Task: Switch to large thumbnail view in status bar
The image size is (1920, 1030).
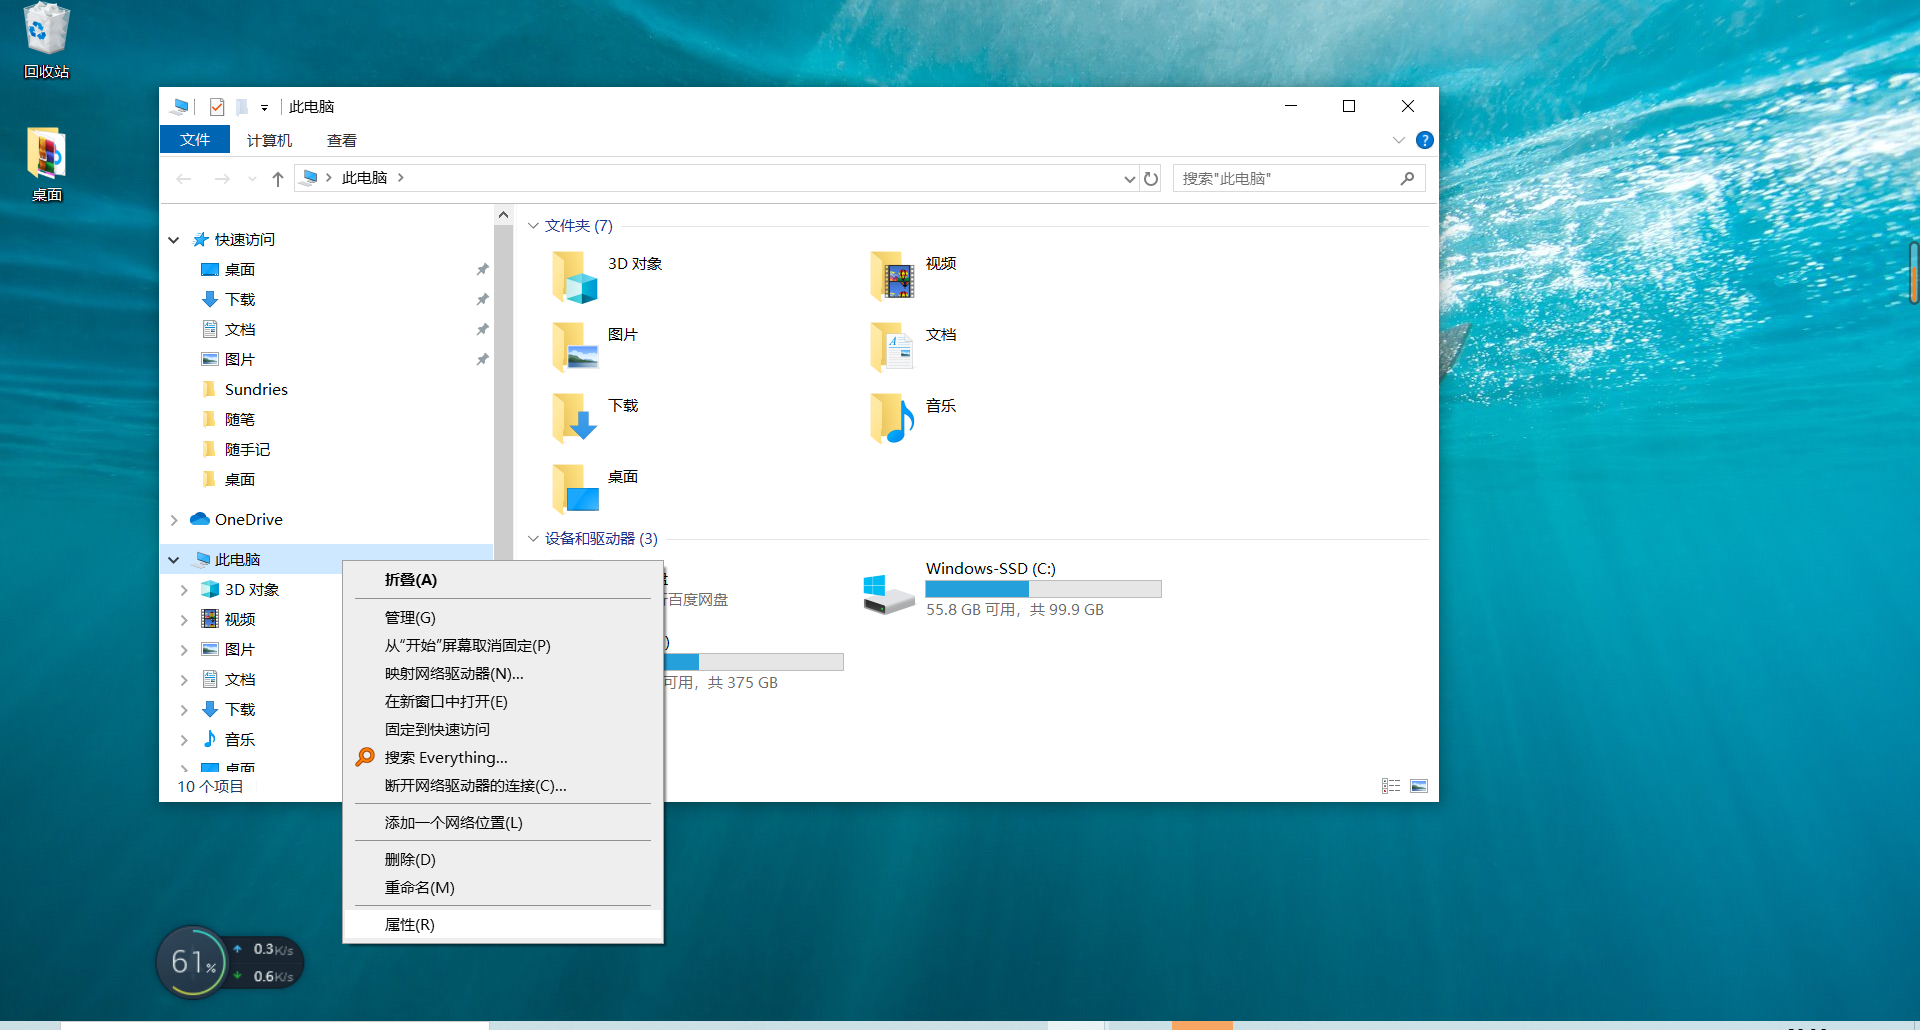Action: [1419, 786]
